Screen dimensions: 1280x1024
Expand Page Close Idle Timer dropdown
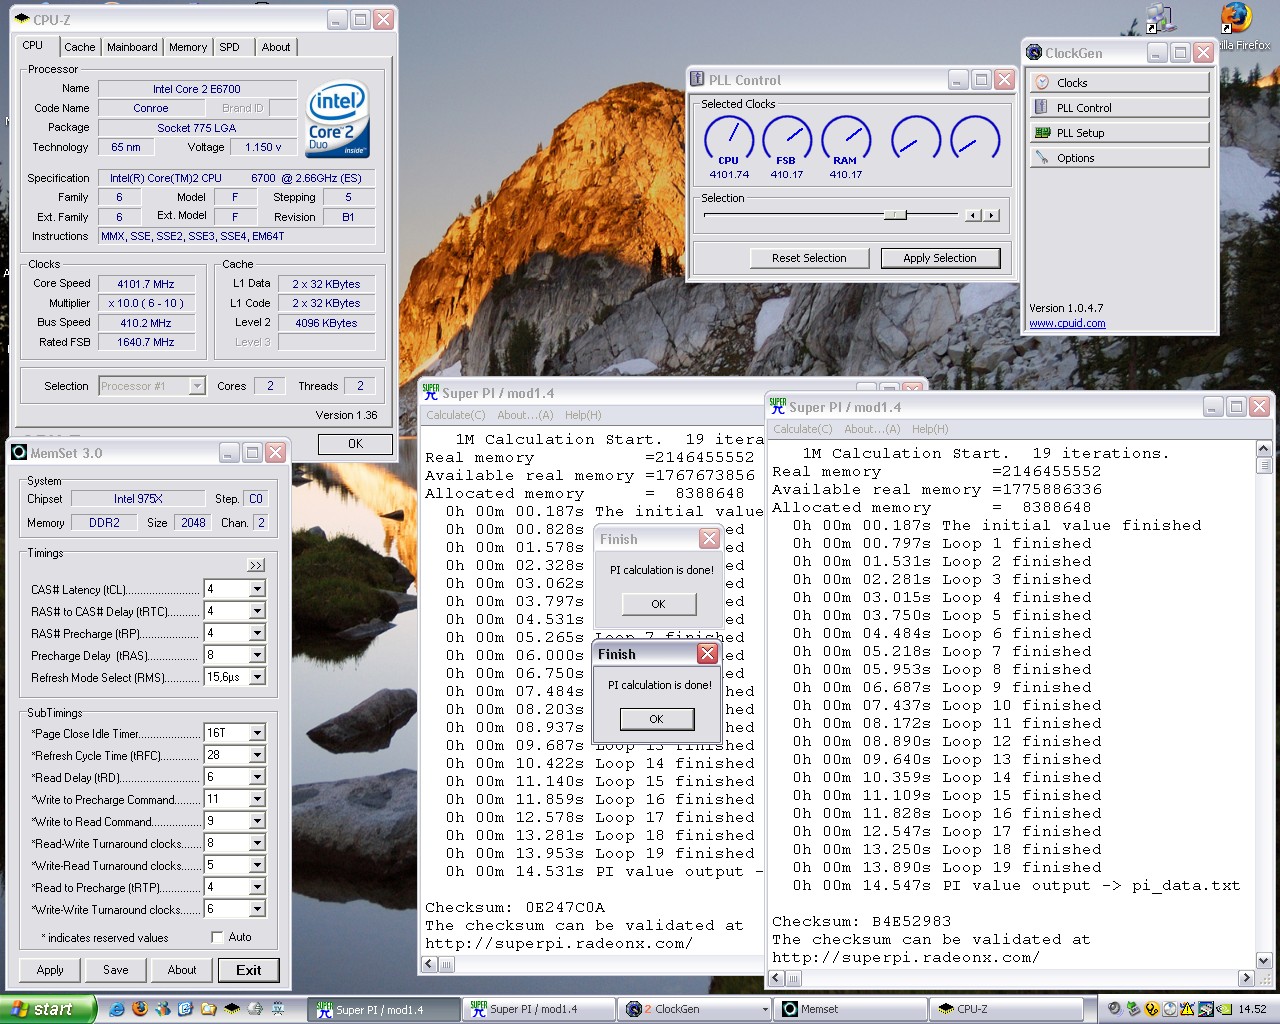(257, 733)
